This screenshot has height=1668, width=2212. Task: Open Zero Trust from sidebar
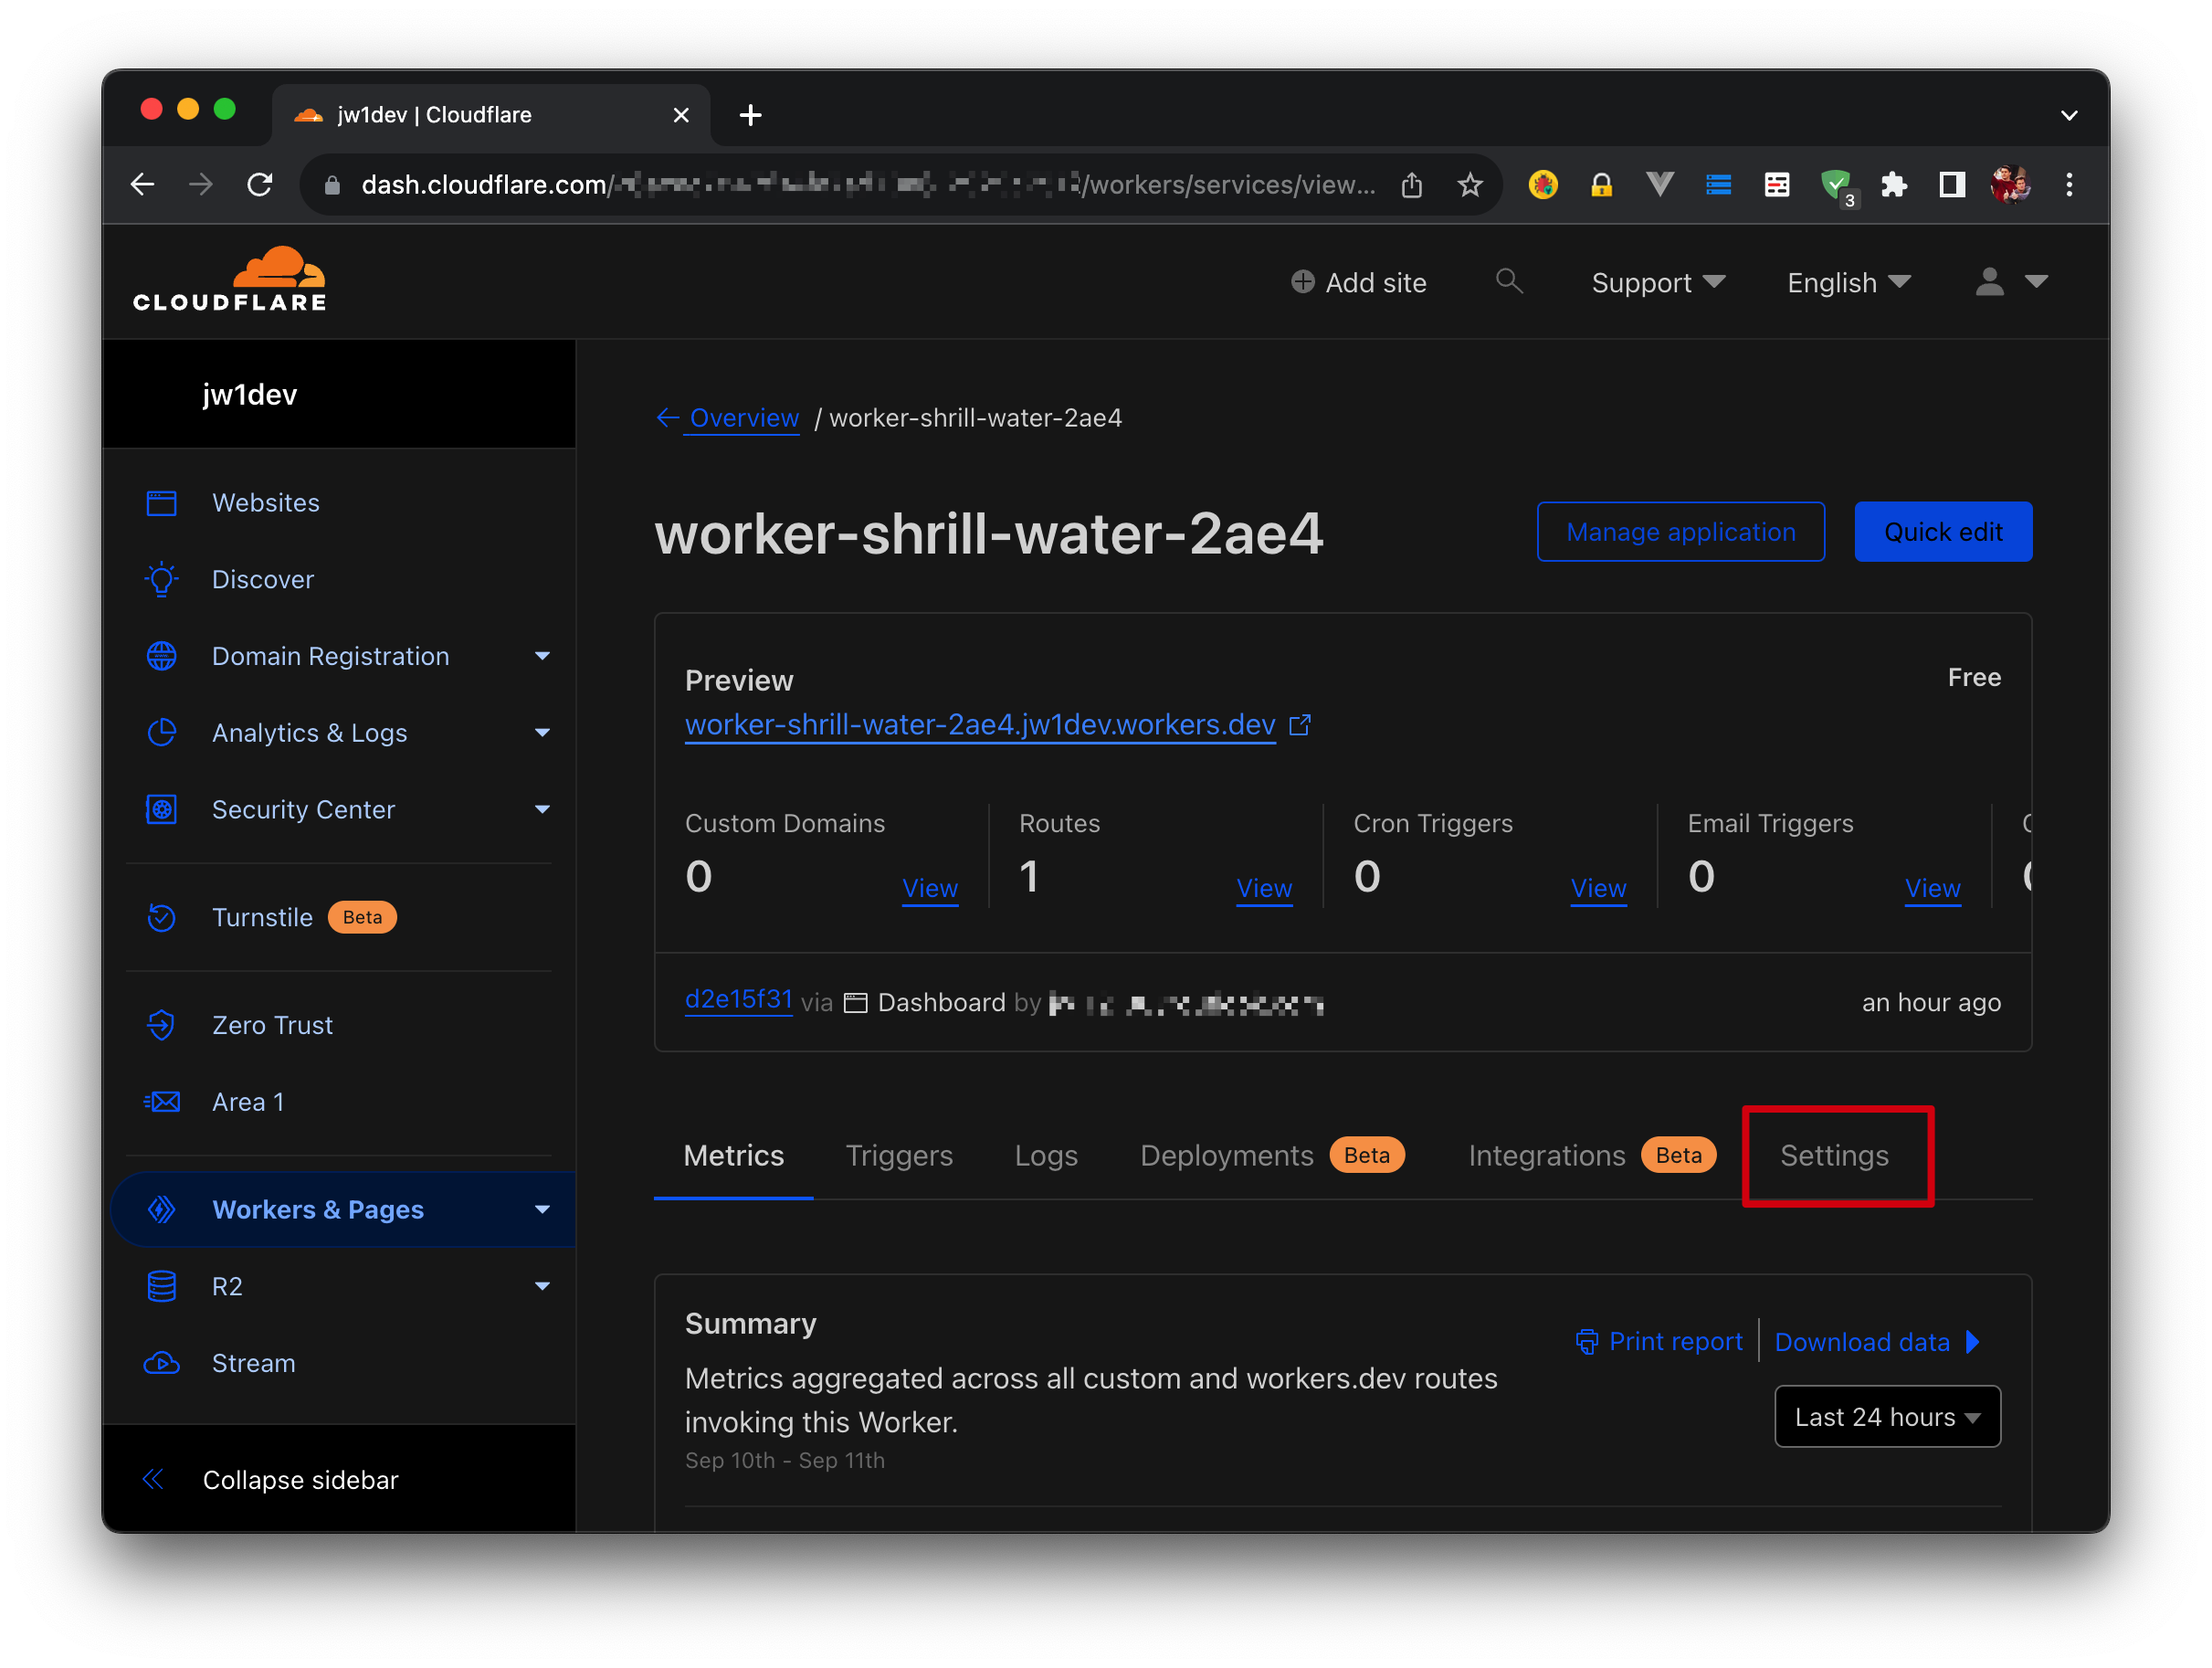272,1025
